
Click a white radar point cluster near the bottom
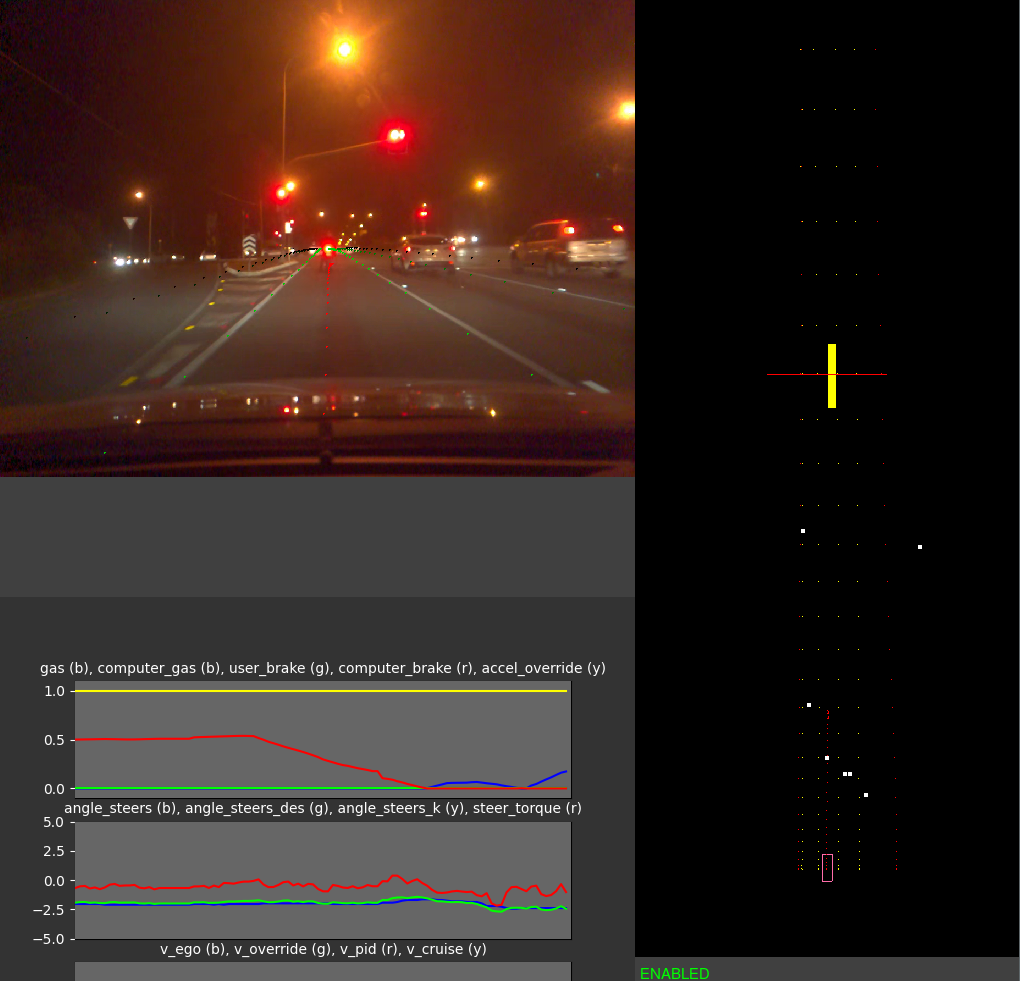click(x=848, y=774)
